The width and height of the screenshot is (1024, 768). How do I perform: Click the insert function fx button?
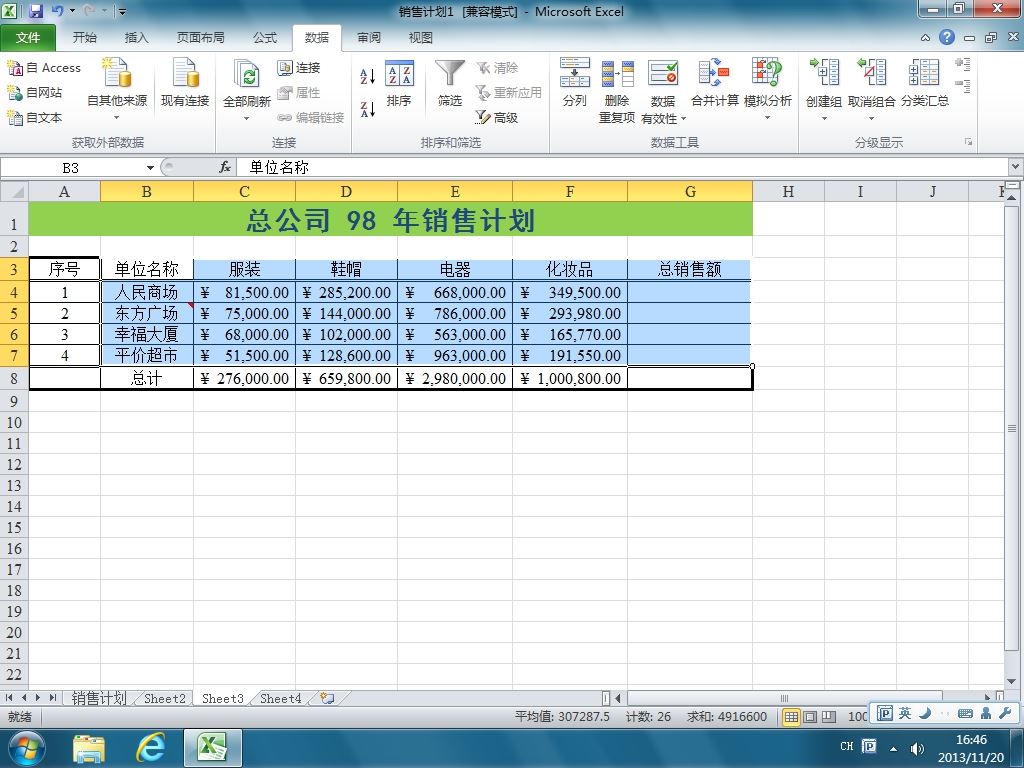tap(225, 167)
